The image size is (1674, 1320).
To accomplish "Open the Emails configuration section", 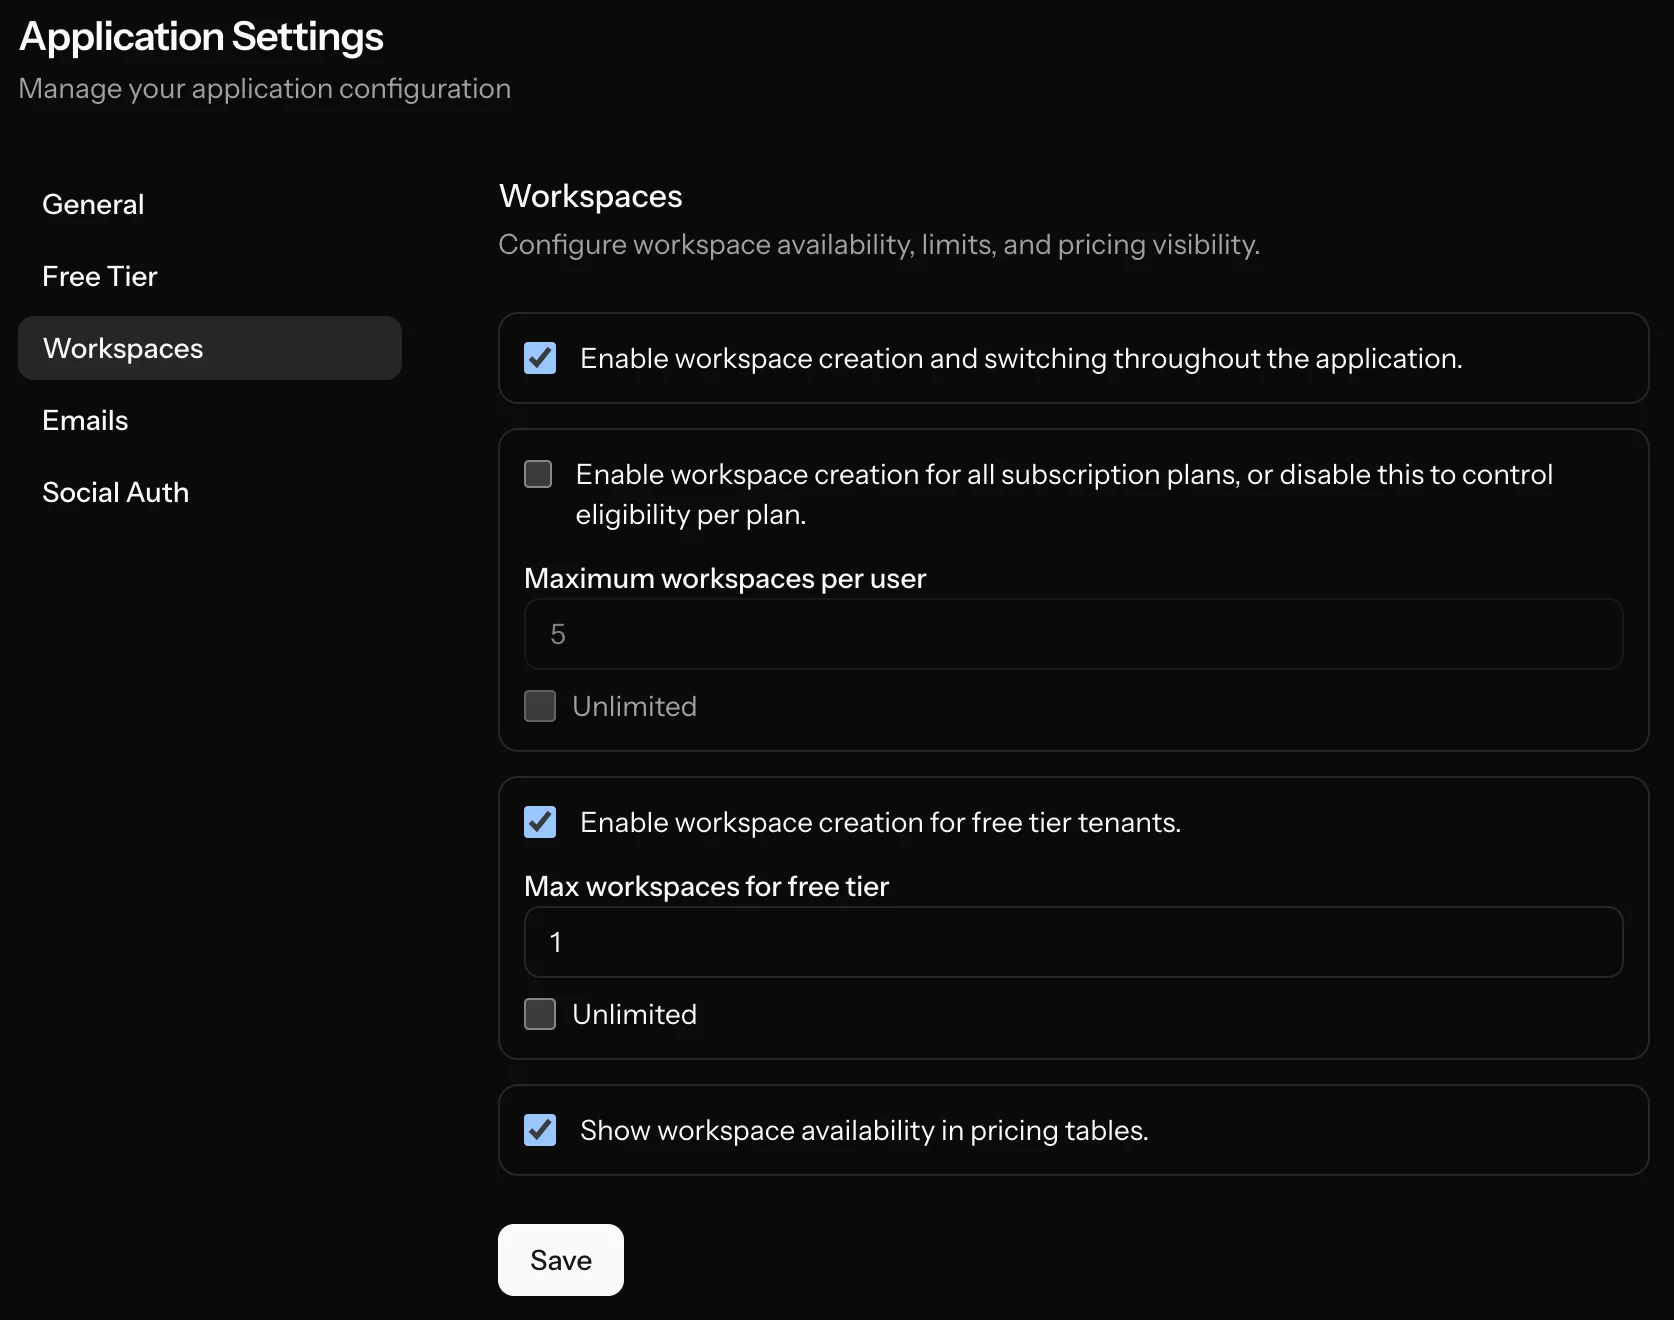I will tap(84, 420).
